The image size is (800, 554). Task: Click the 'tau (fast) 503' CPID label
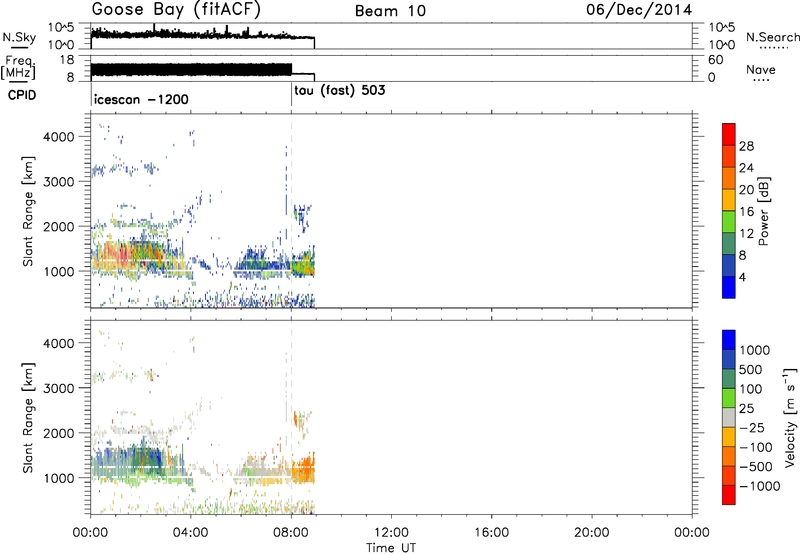tap(339, 91)
